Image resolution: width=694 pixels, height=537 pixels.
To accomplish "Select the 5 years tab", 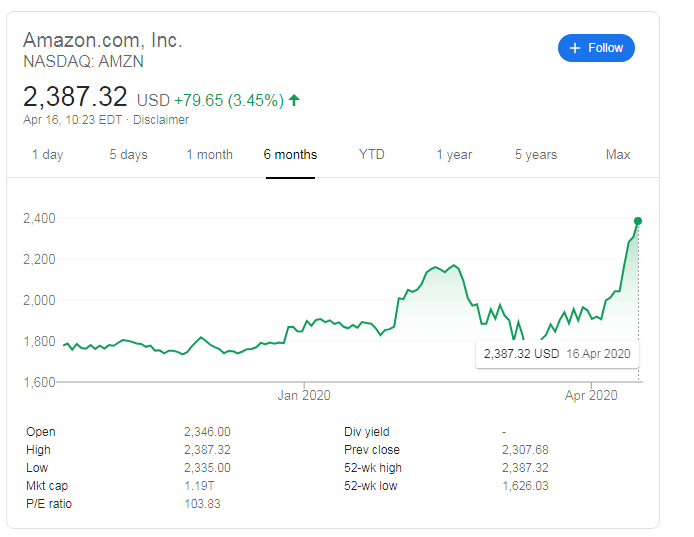I will coord(536,154).
